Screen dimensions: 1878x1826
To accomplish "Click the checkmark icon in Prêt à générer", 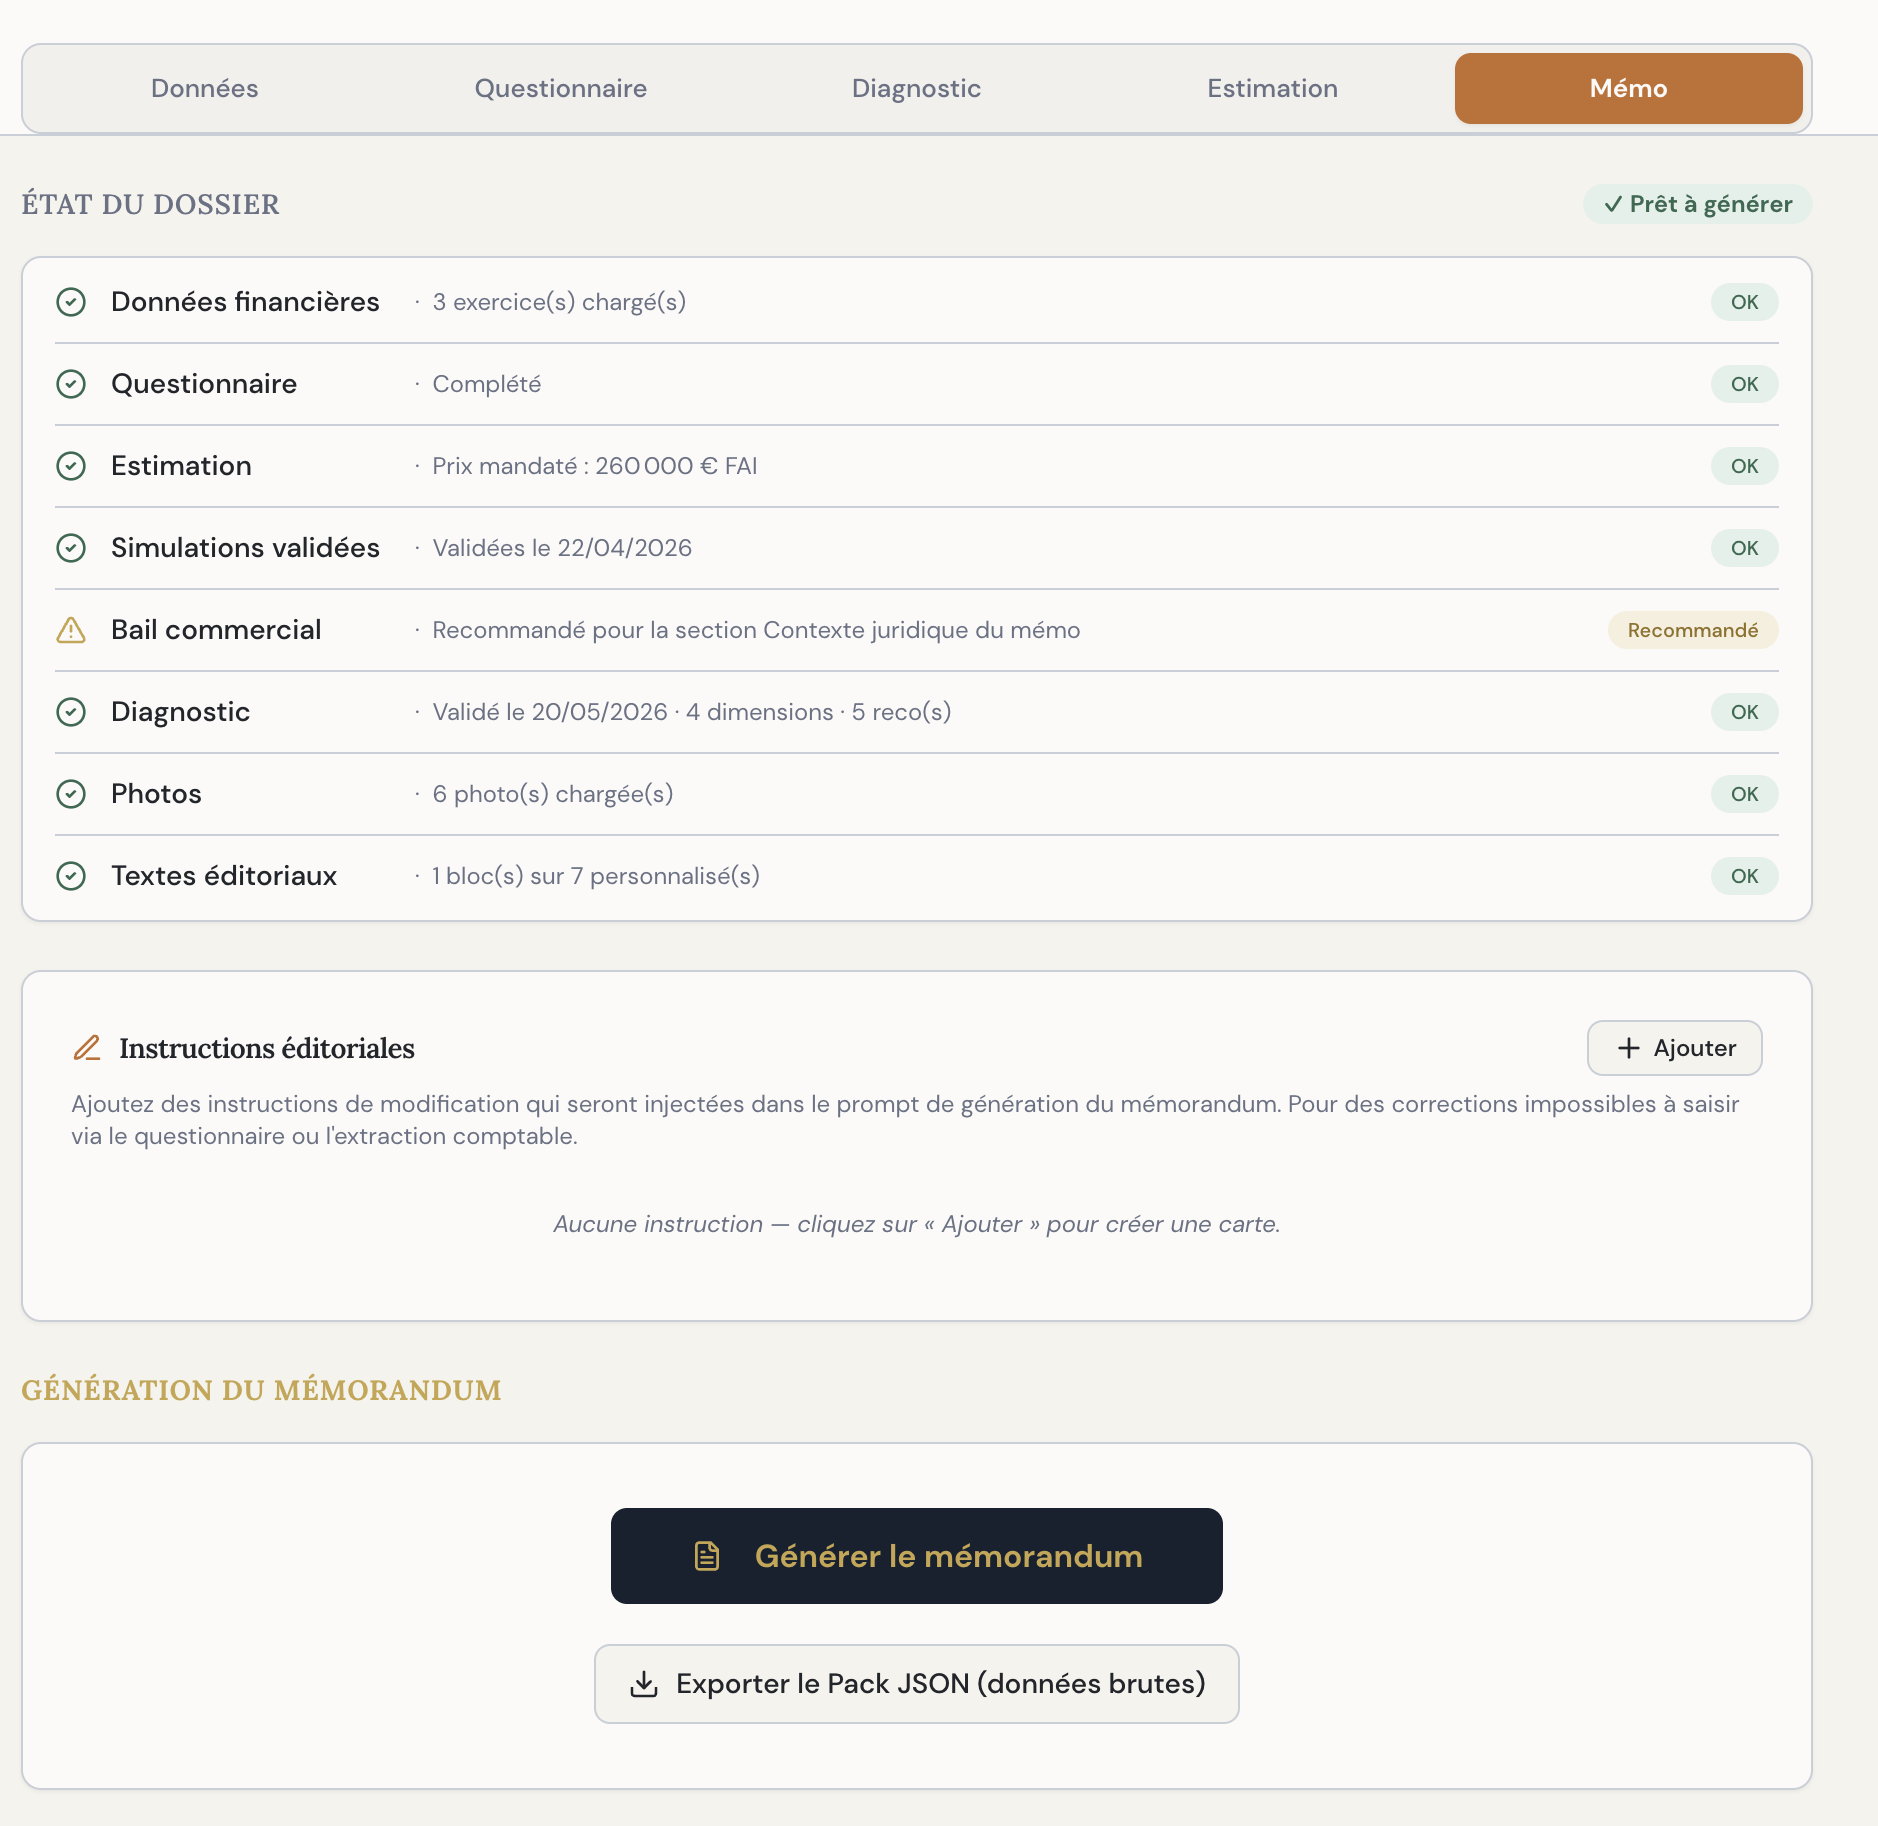I will (1613, 204).
